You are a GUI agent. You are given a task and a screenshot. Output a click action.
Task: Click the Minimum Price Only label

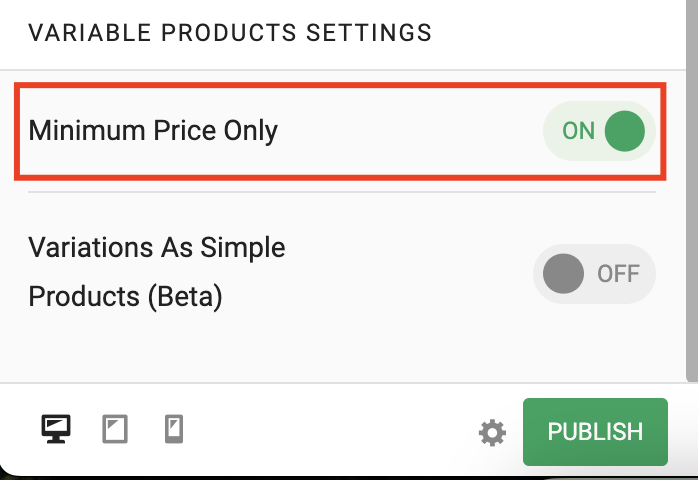tap(153, 131)
